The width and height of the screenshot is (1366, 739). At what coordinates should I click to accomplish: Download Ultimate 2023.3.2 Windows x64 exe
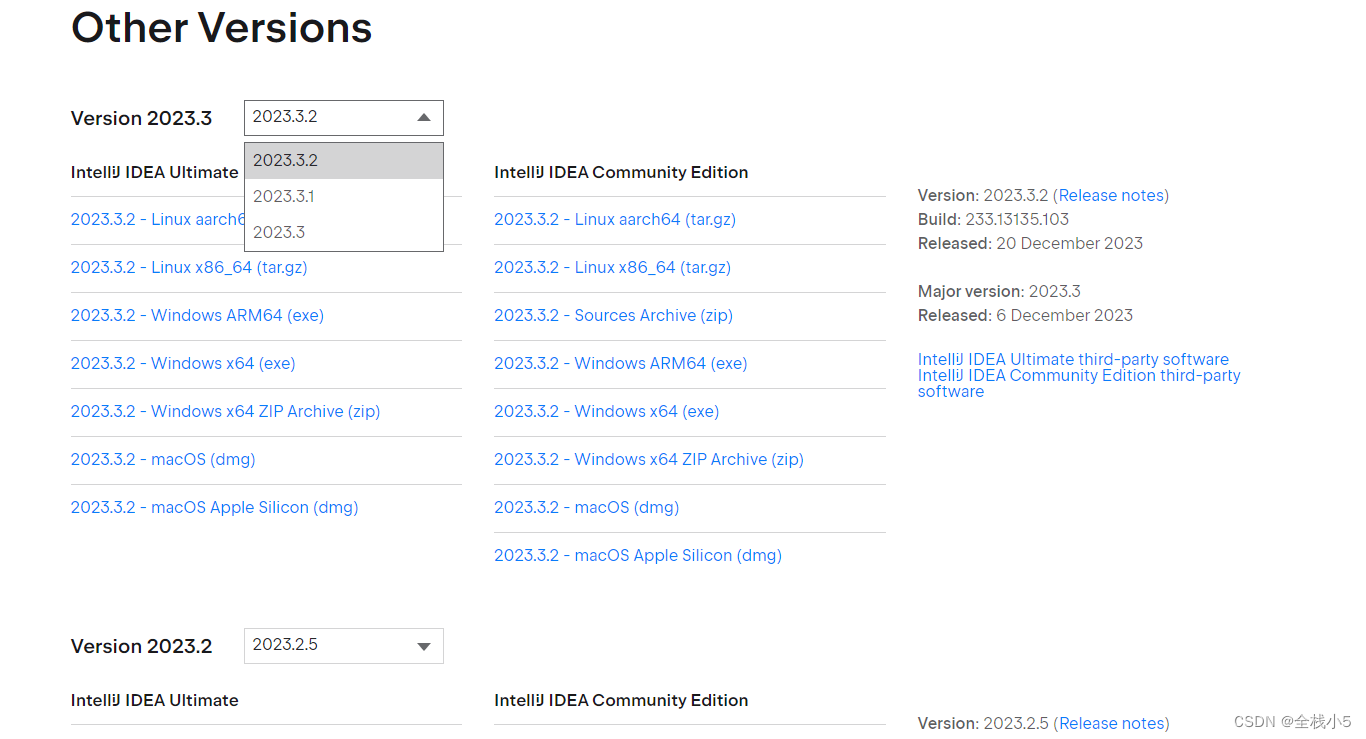[x=183, y=364]
